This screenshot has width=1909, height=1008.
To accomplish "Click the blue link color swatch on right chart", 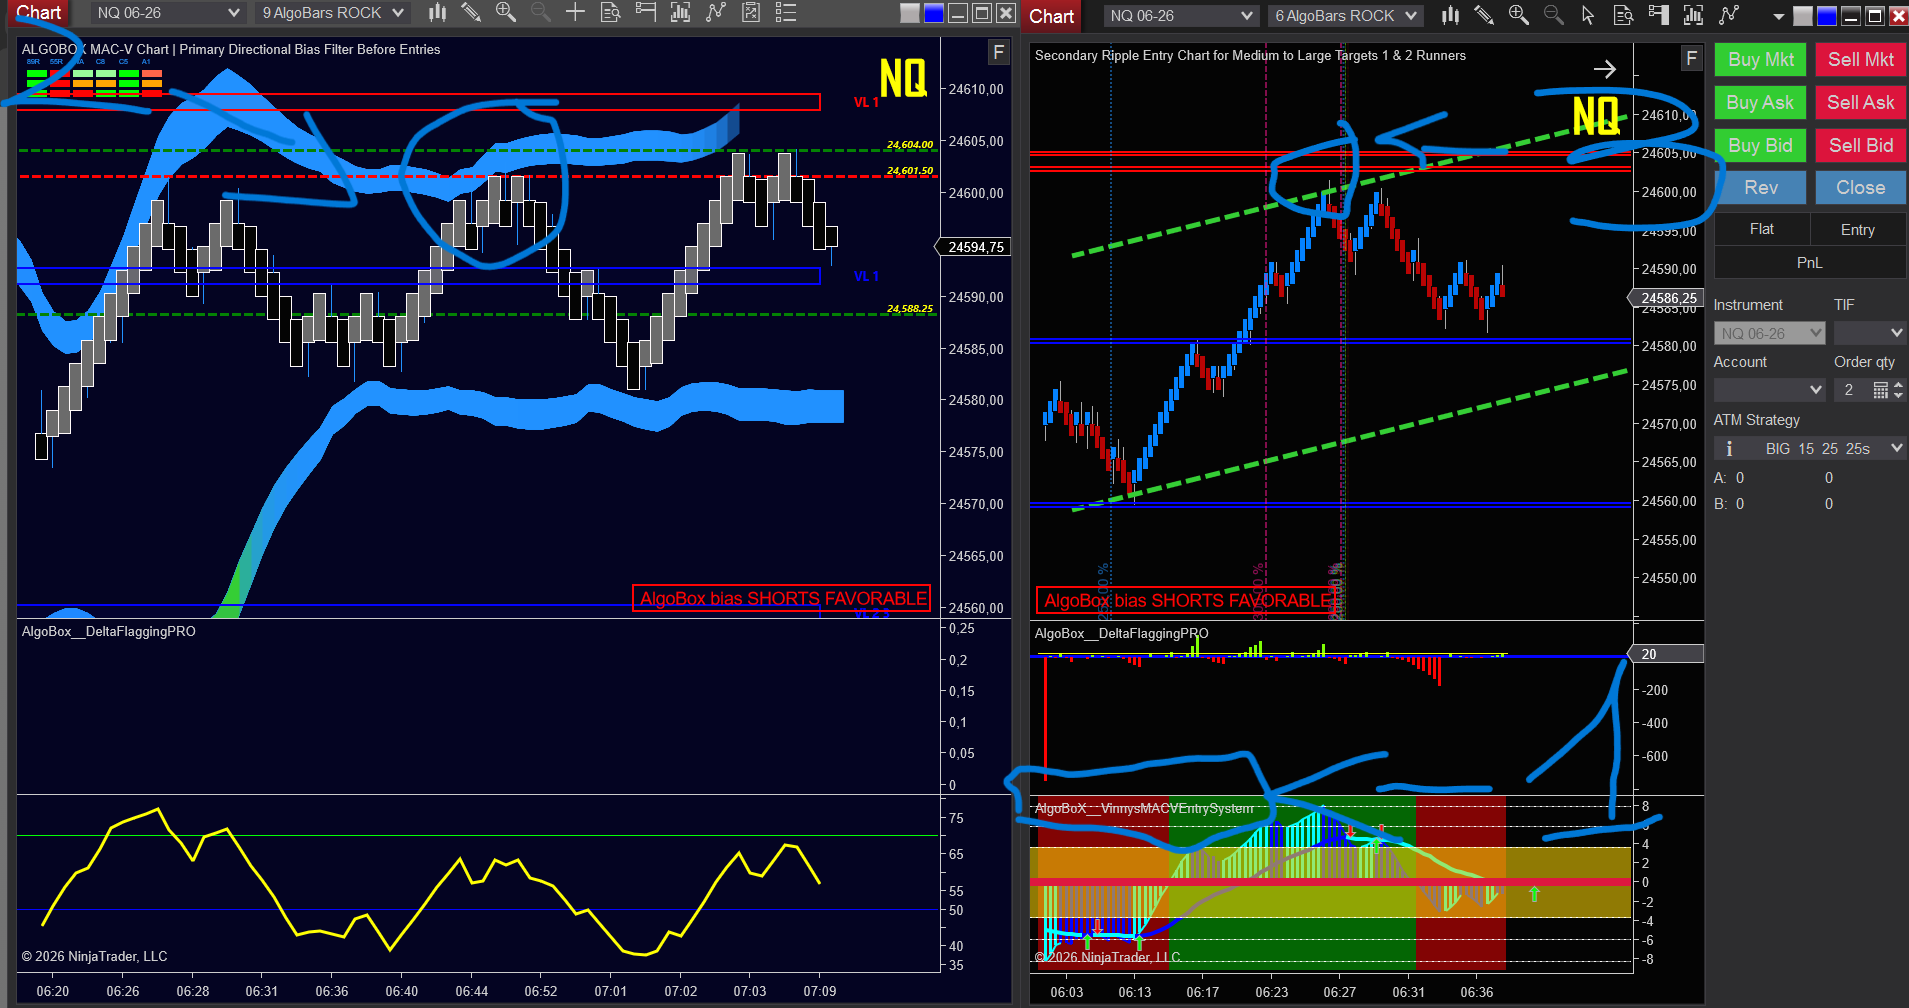I will (1826, 16).
